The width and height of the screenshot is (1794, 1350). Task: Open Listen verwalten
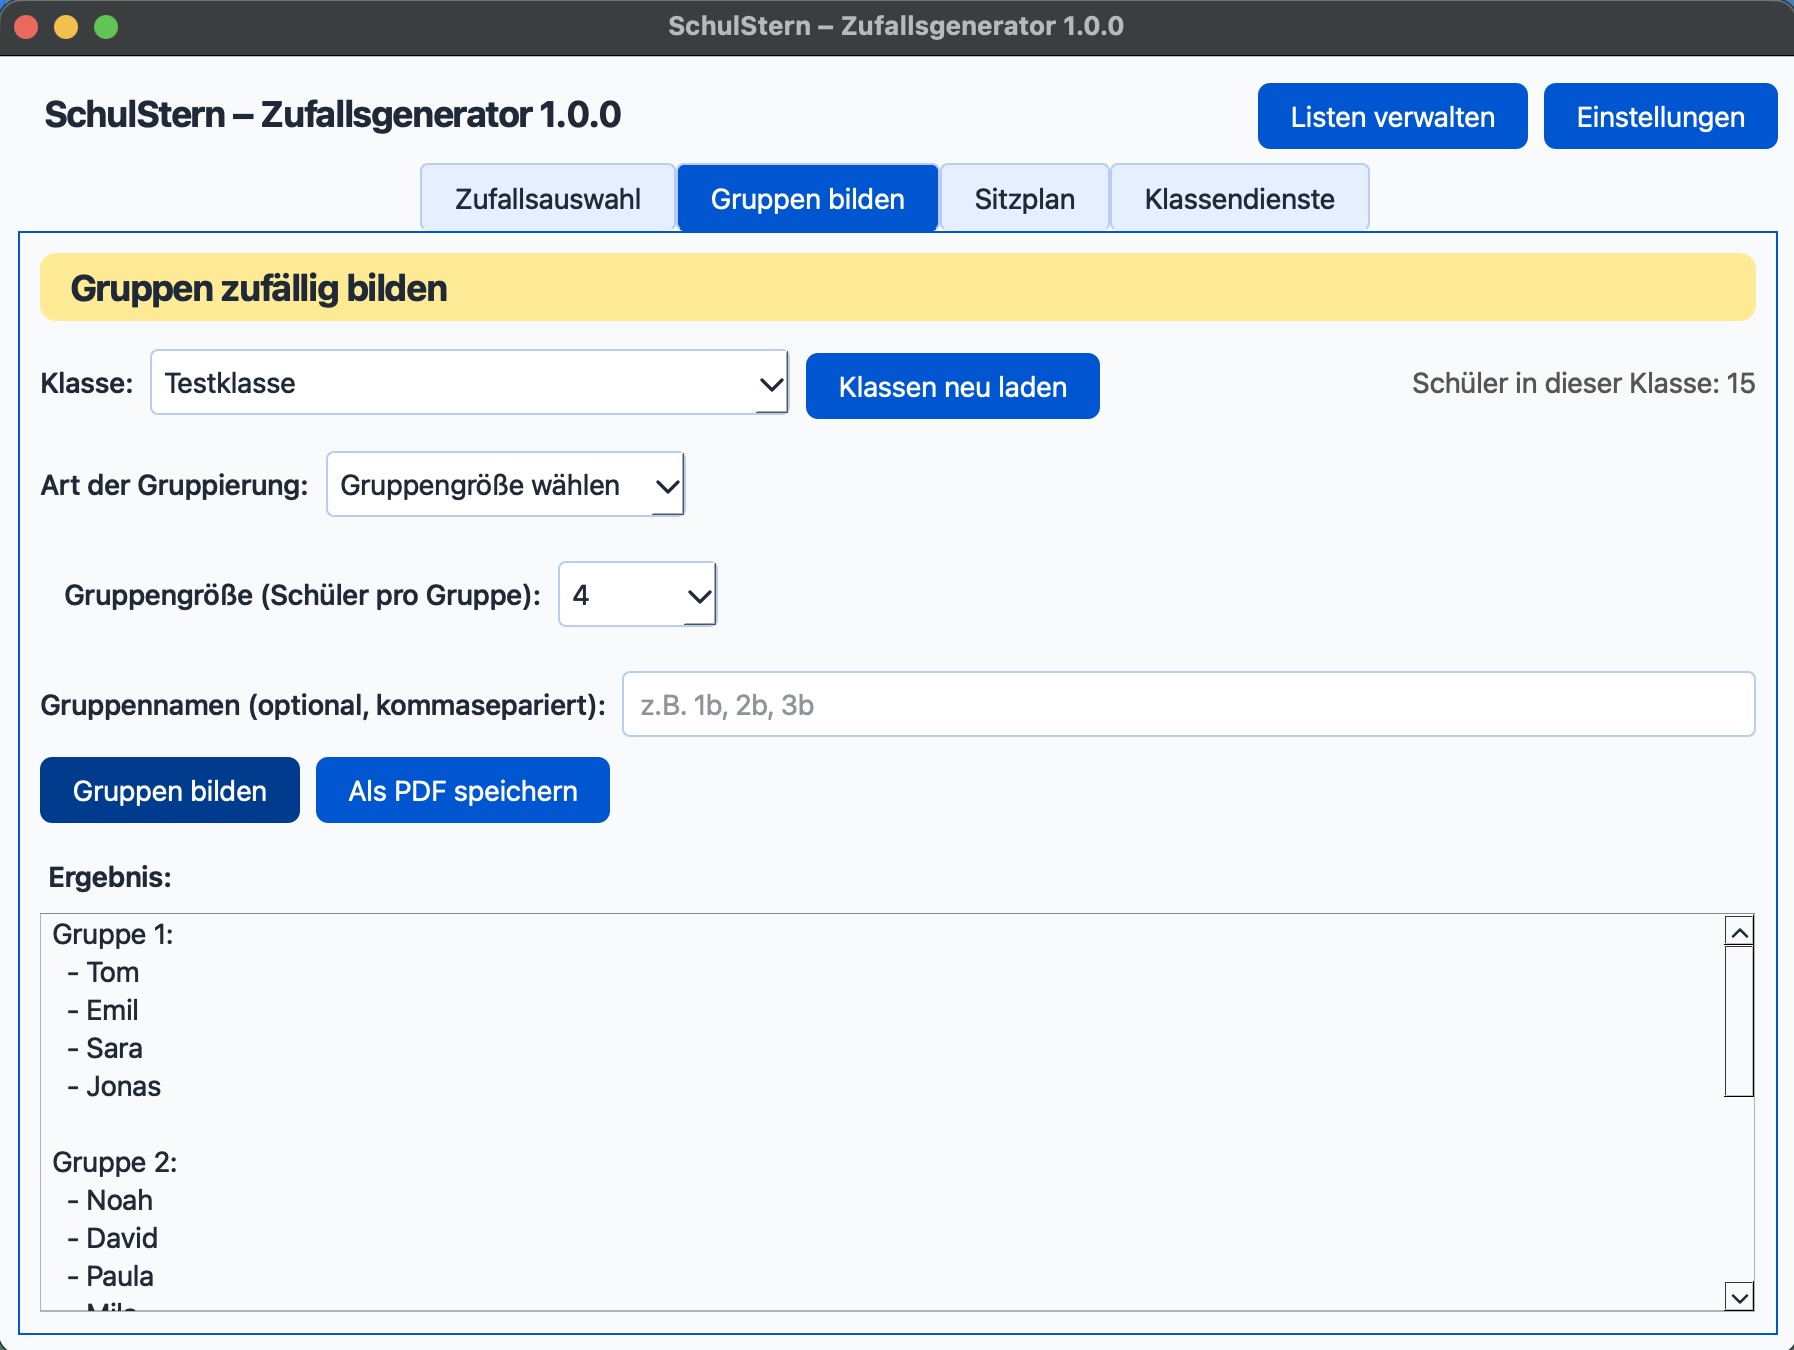1393,116
